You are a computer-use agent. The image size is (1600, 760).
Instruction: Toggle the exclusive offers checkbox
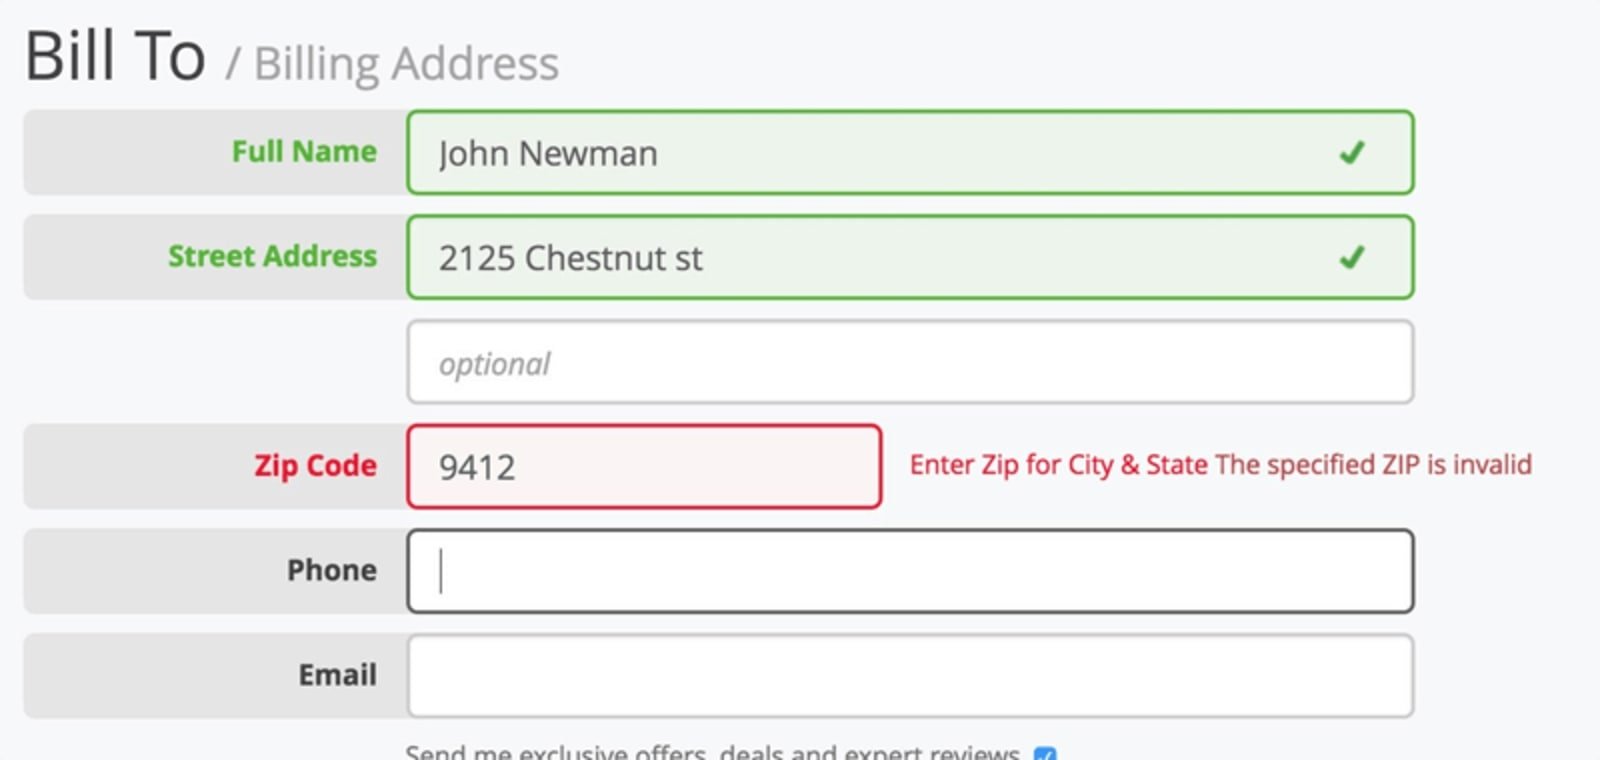(1045, 754)
